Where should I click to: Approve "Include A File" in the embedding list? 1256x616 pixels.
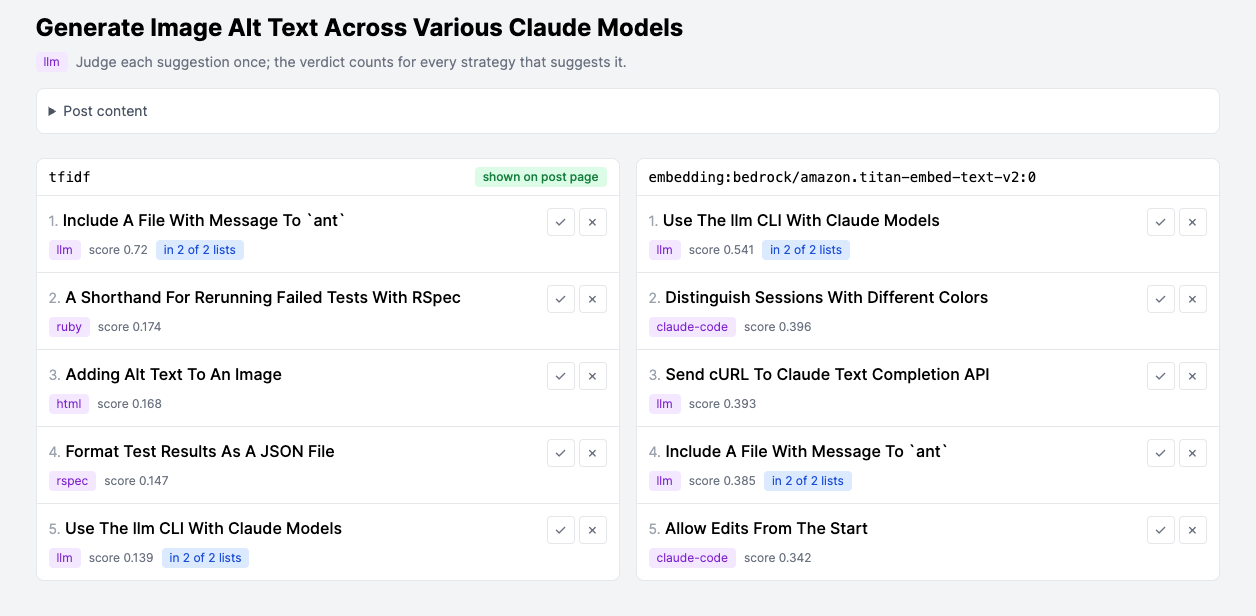pos(1161,453)
